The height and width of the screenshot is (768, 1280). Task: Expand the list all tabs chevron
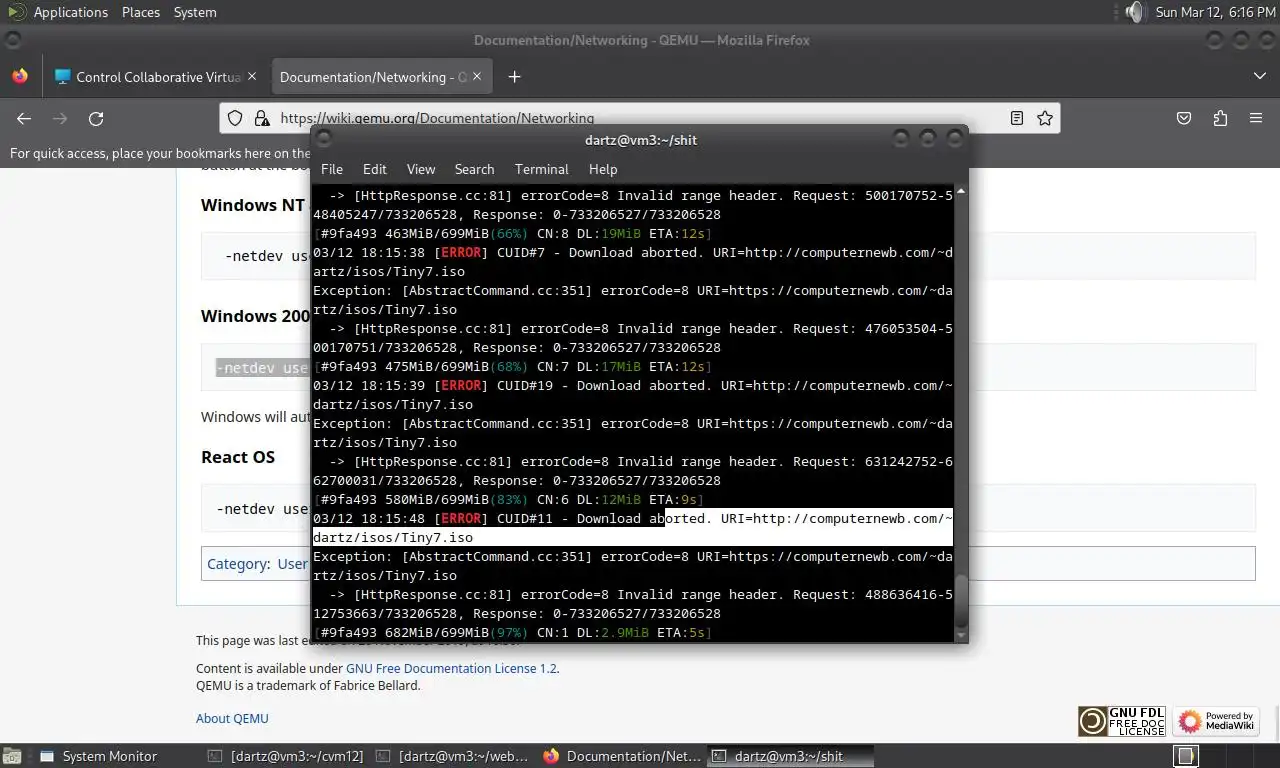[1259, 77]
